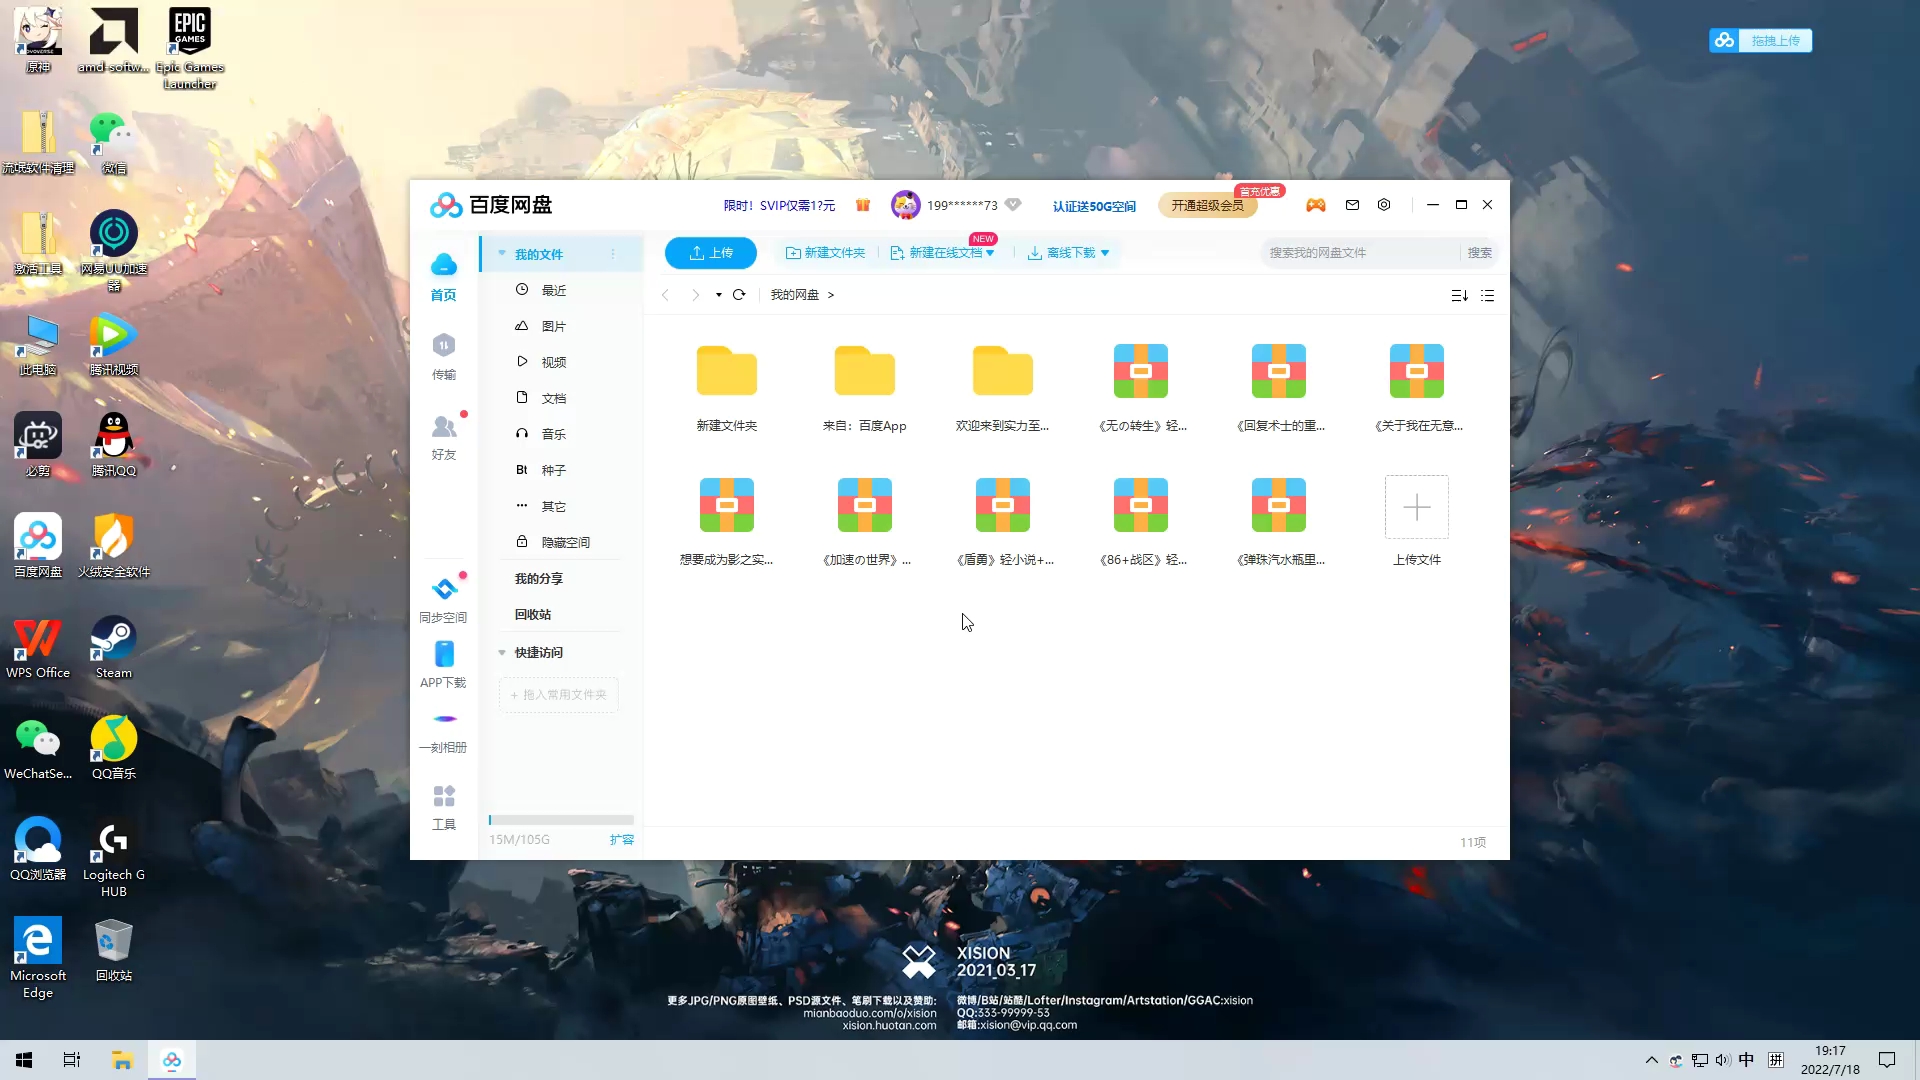Click the 限时! SVIP promotion link
The height and width of the screenshot is (1080, 1920).
point(779,205)
